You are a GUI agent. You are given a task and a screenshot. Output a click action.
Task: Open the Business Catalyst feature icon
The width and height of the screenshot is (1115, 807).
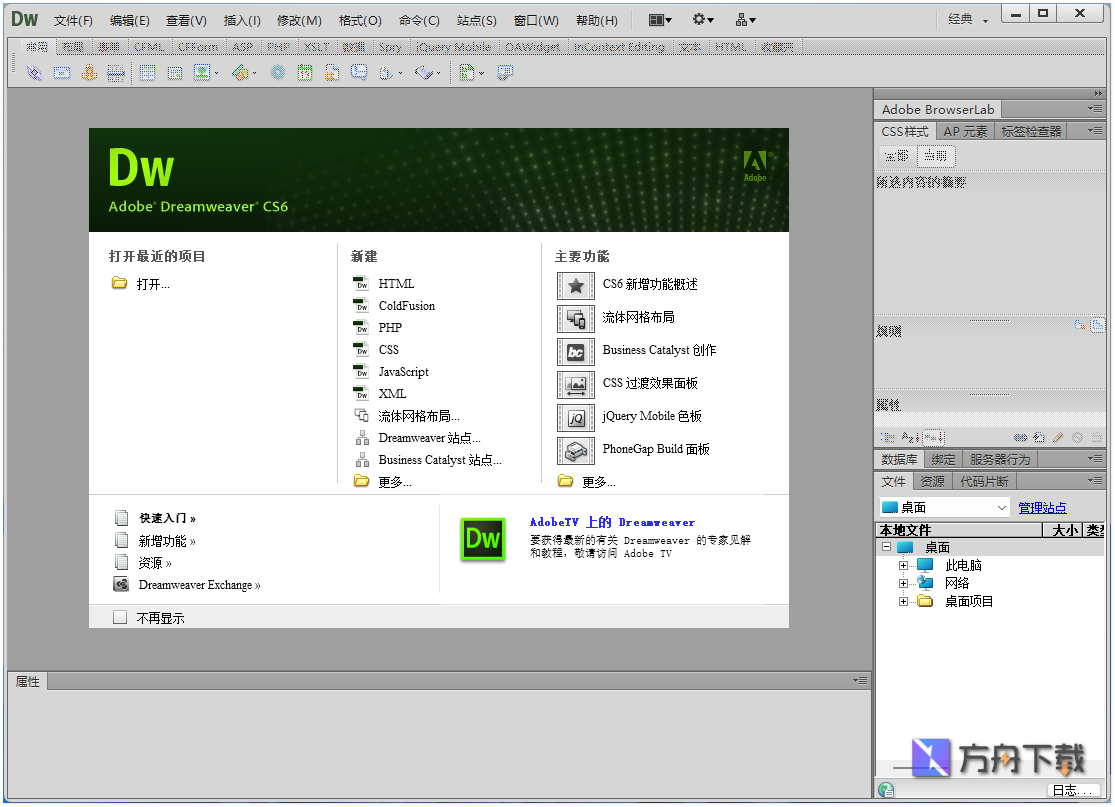[x=575, y=352]
